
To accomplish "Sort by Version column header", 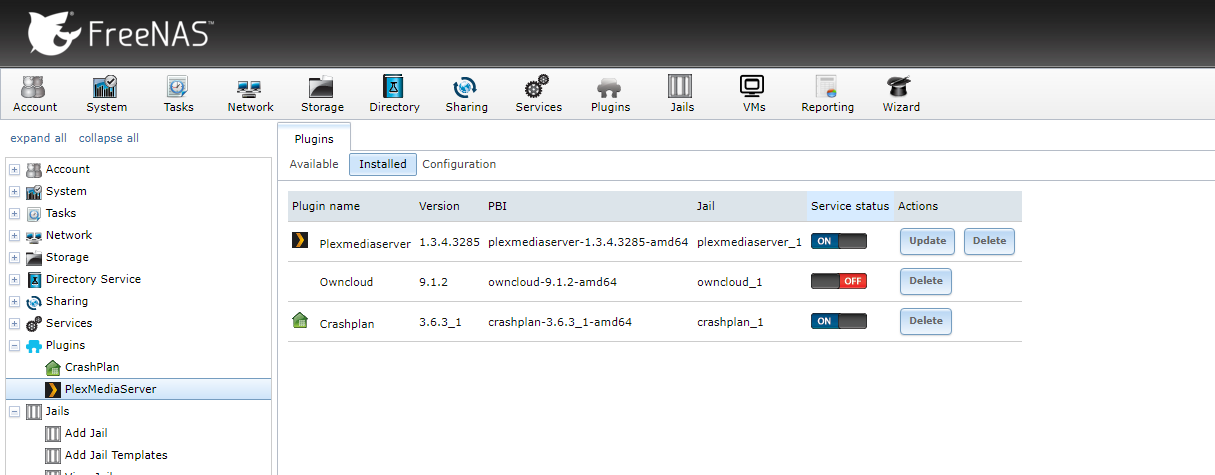I will [x=449, y=206].
